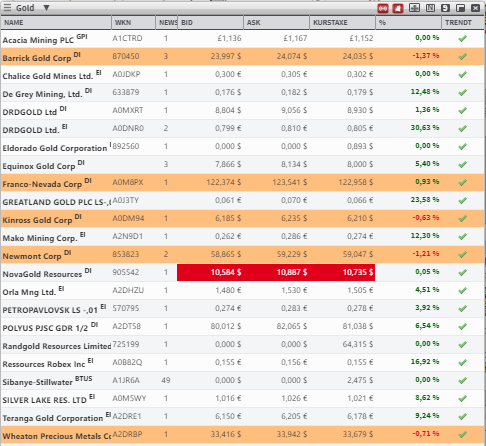Viewport: 486px width, 446px height.
Task: Click the four-arrow move icon in title bar
Action: (x=414, y=8)
